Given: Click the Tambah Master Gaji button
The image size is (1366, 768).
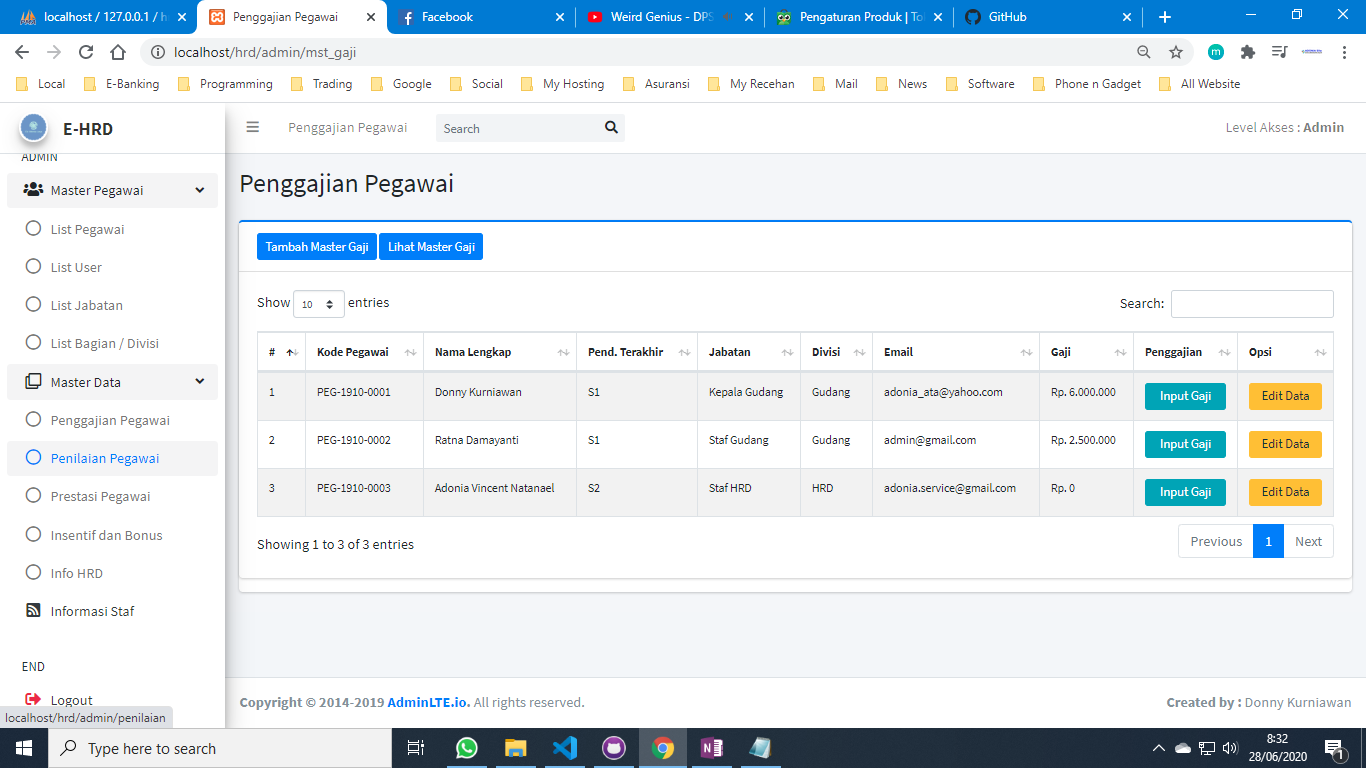Looking at the screenshot, I should [x=316, y=247].
